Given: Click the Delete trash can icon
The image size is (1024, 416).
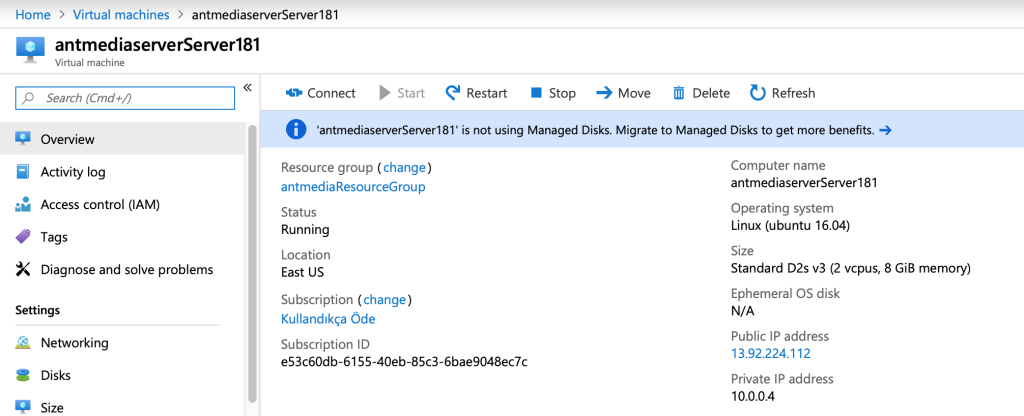Looking at the screenshot, I should [x=679, y=93].
